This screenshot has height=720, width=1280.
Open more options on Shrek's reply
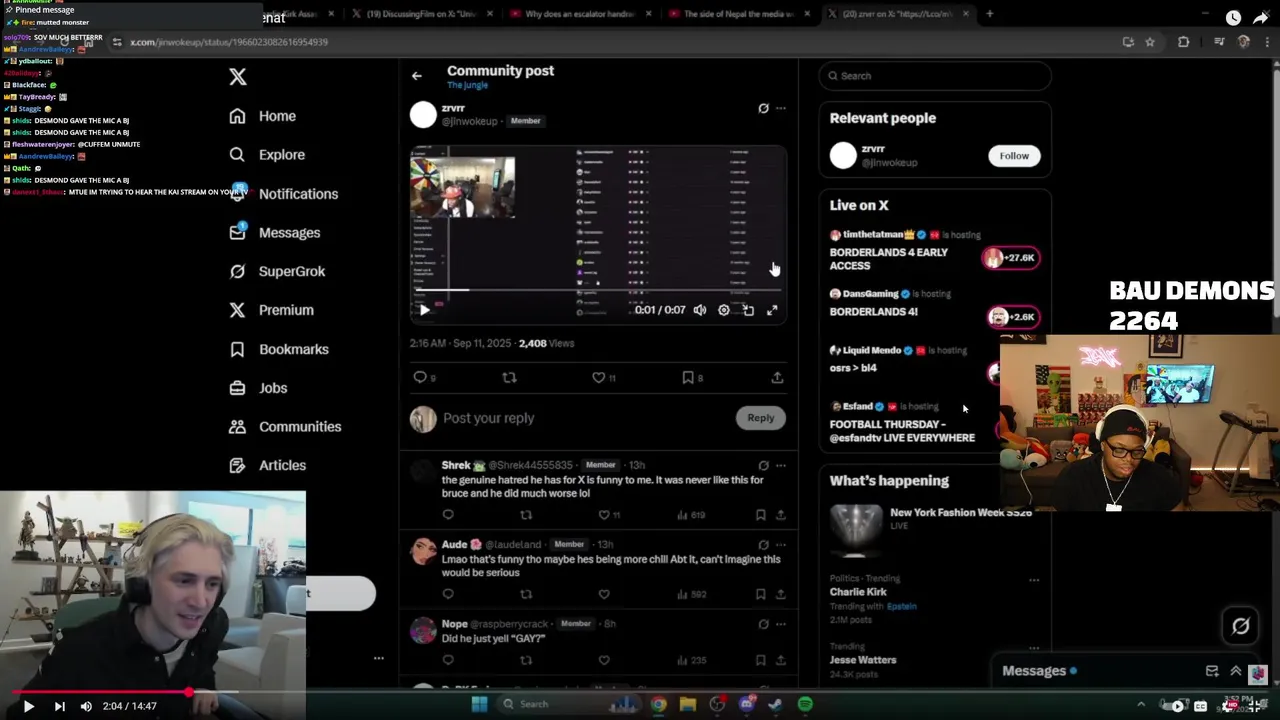781,465
